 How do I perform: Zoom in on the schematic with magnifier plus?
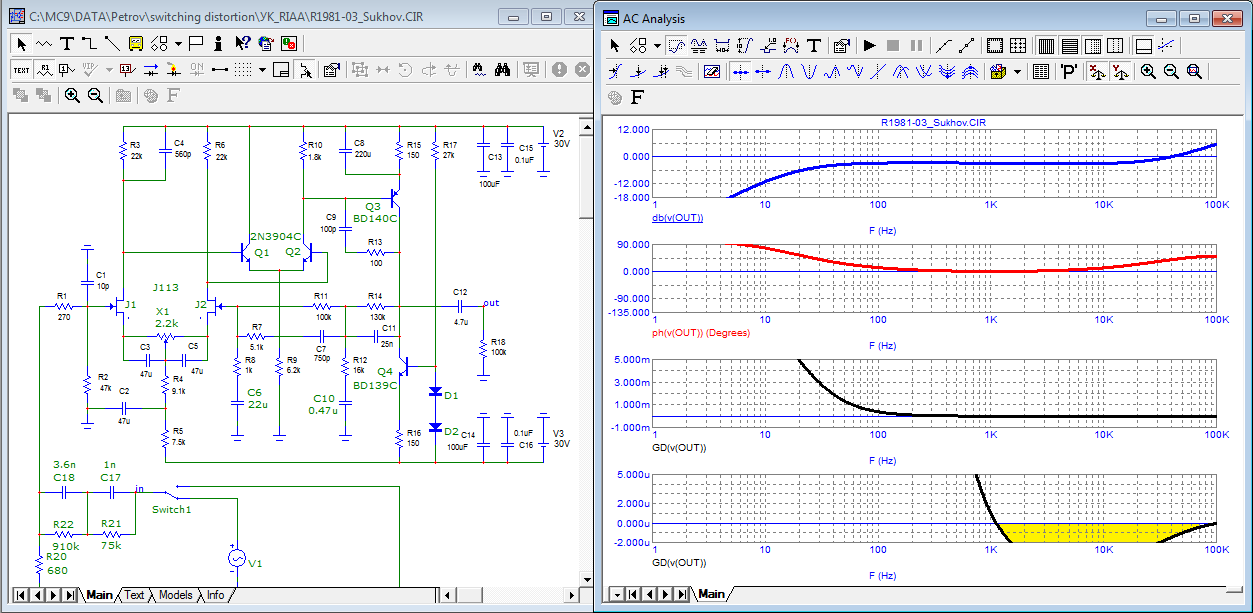72,95
